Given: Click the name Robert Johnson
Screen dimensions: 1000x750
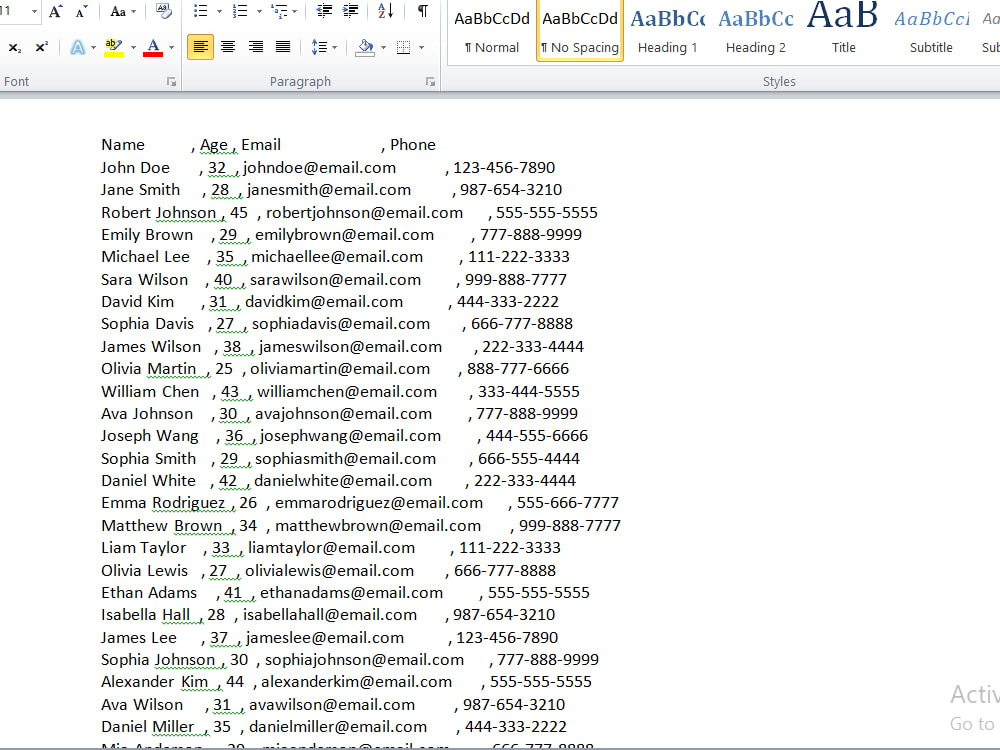Looking at the screenshot, I should coord(159,212).
